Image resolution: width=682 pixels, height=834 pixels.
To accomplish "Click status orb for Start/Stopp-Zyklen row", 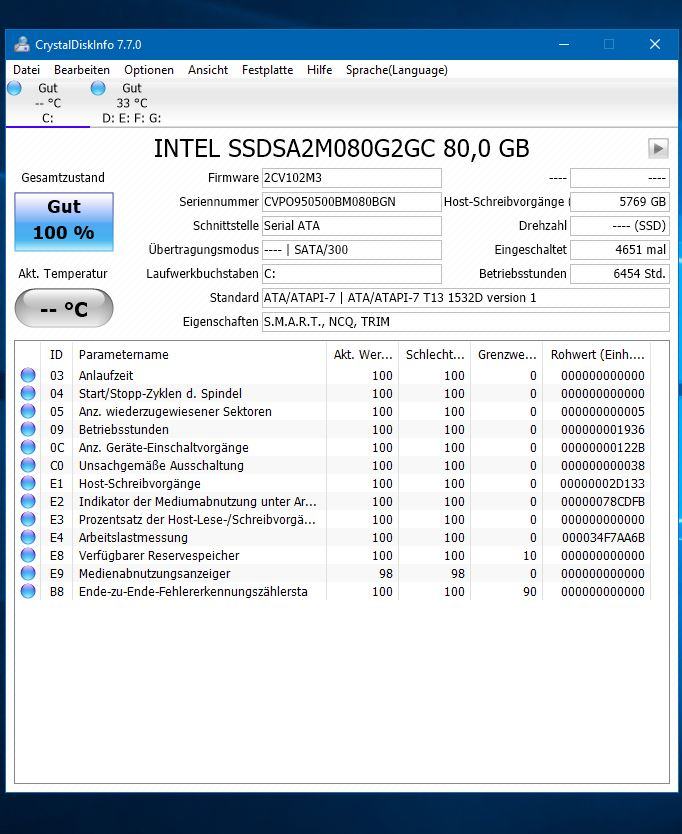I will click(x=28, y=393).
